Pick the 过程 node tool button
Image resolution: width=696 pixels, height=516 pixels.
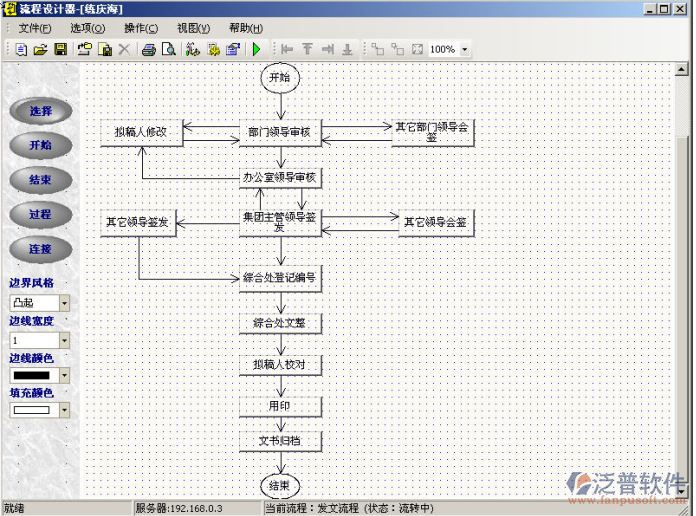(41, 214)
